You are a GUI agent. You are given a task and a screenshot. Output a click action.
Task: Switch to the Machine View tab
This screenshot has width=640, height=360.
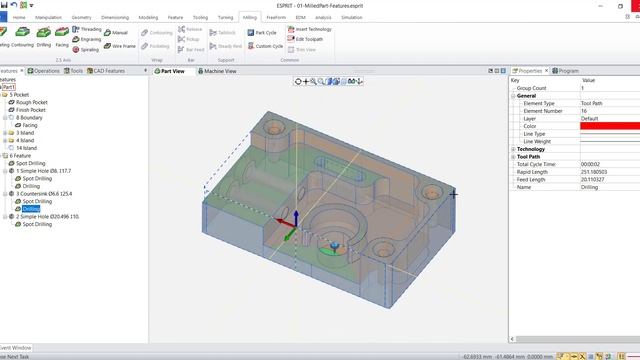click(x=217, y=71)
